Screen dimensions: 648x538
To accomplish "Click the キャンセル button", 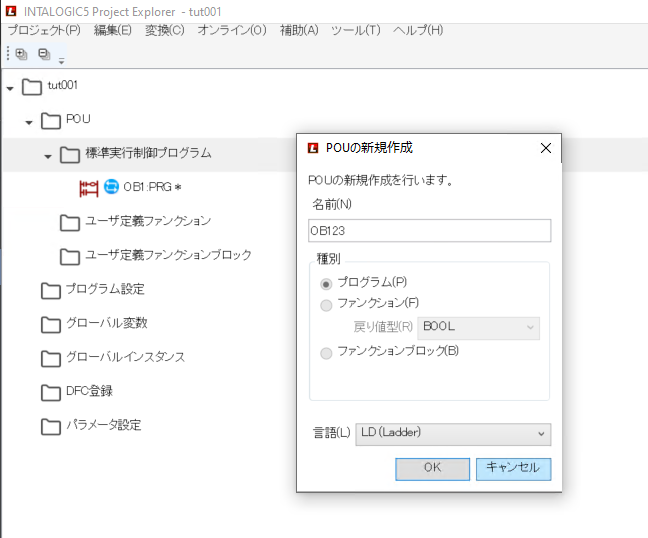I will click(x=513, y=468).
